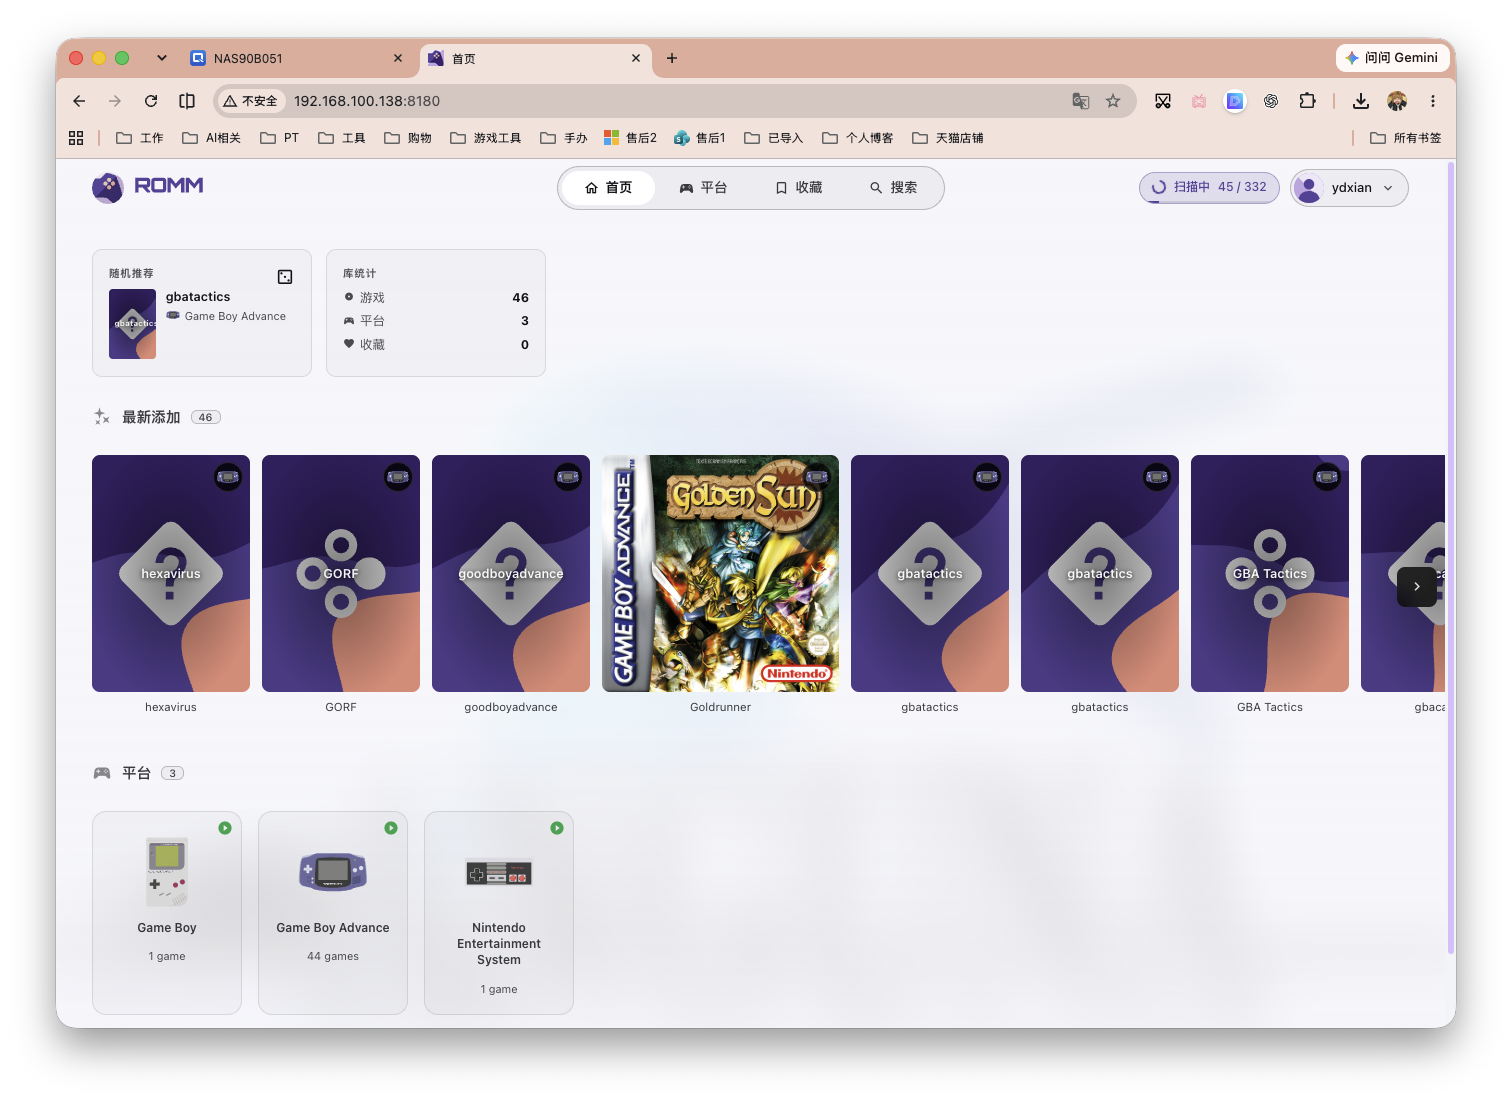Click the address bar URL field
The height and width of the screenshot is (1102, 1512).
(675, 101)
